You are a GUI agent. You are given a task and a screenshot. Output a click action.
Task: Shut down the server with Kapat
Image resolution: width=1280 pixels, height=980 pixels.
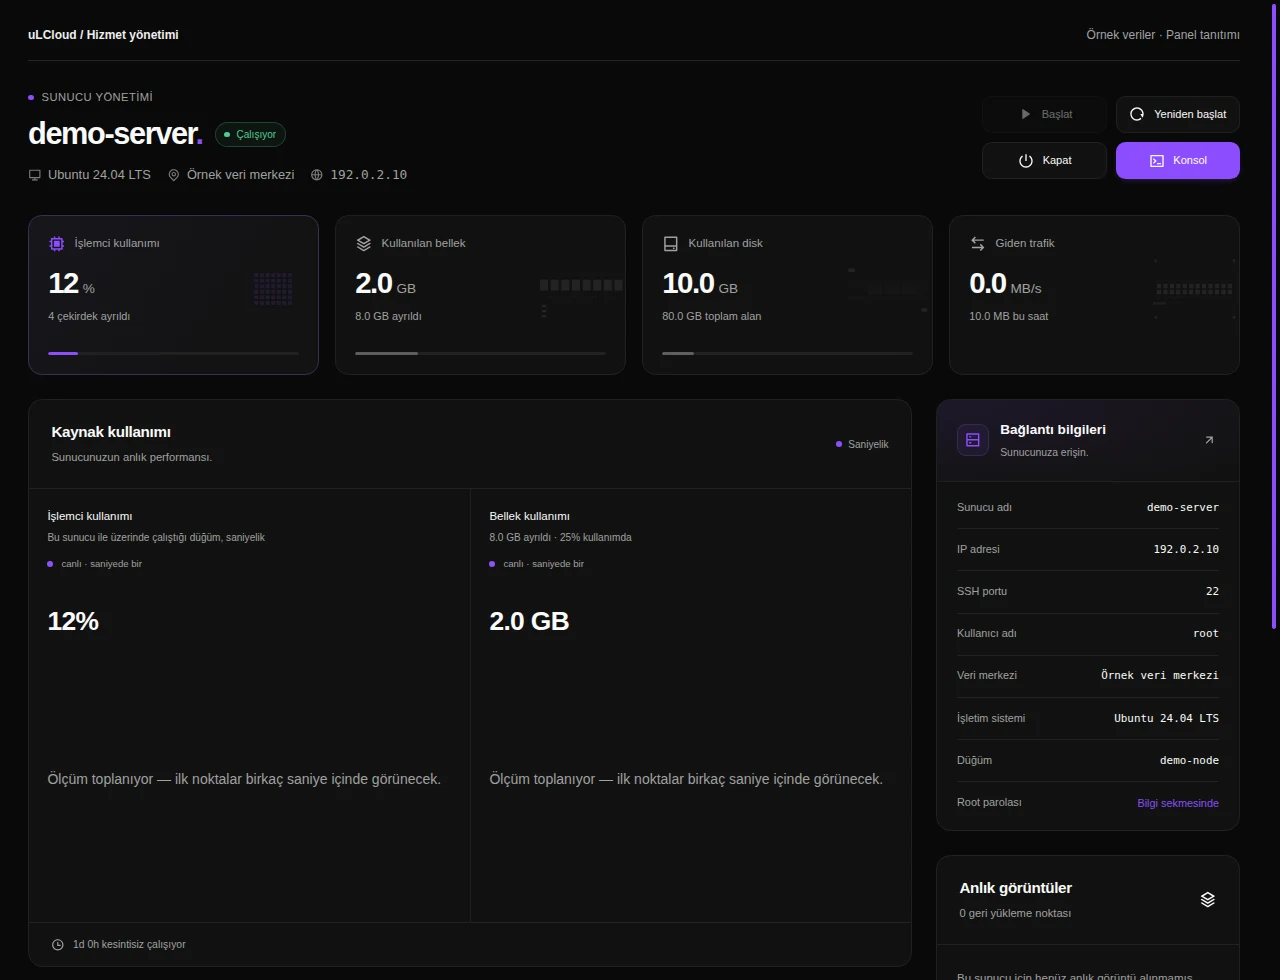pyautogui.click(x=1044, y=160)
